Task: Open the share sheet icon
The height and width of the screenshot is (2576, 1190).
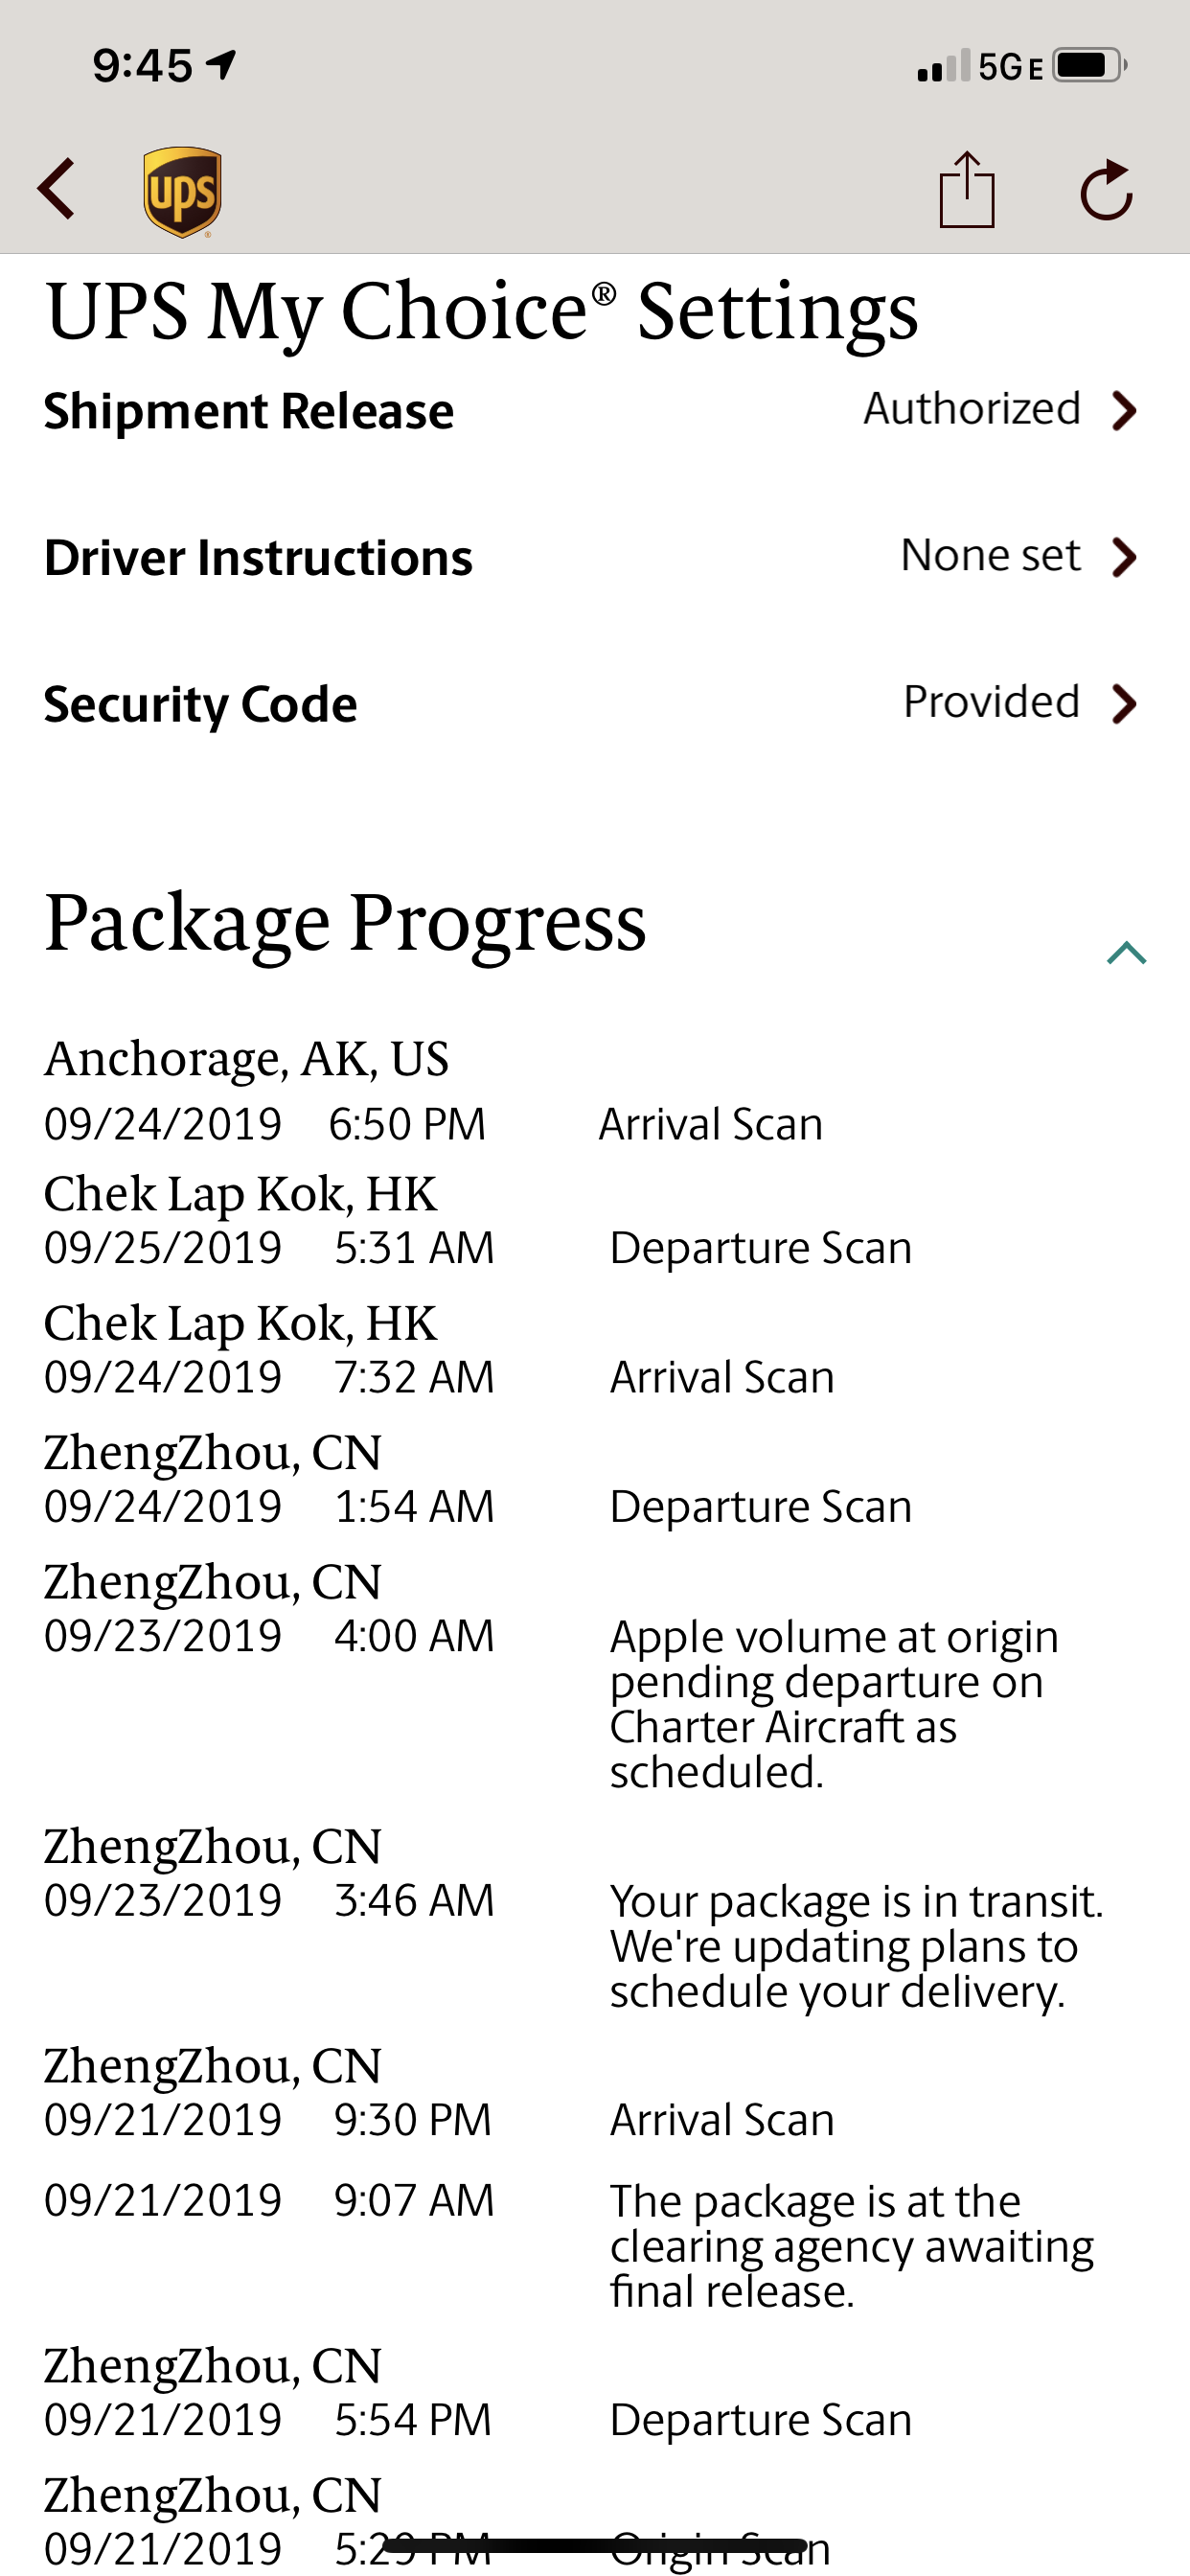Action: 967,189
